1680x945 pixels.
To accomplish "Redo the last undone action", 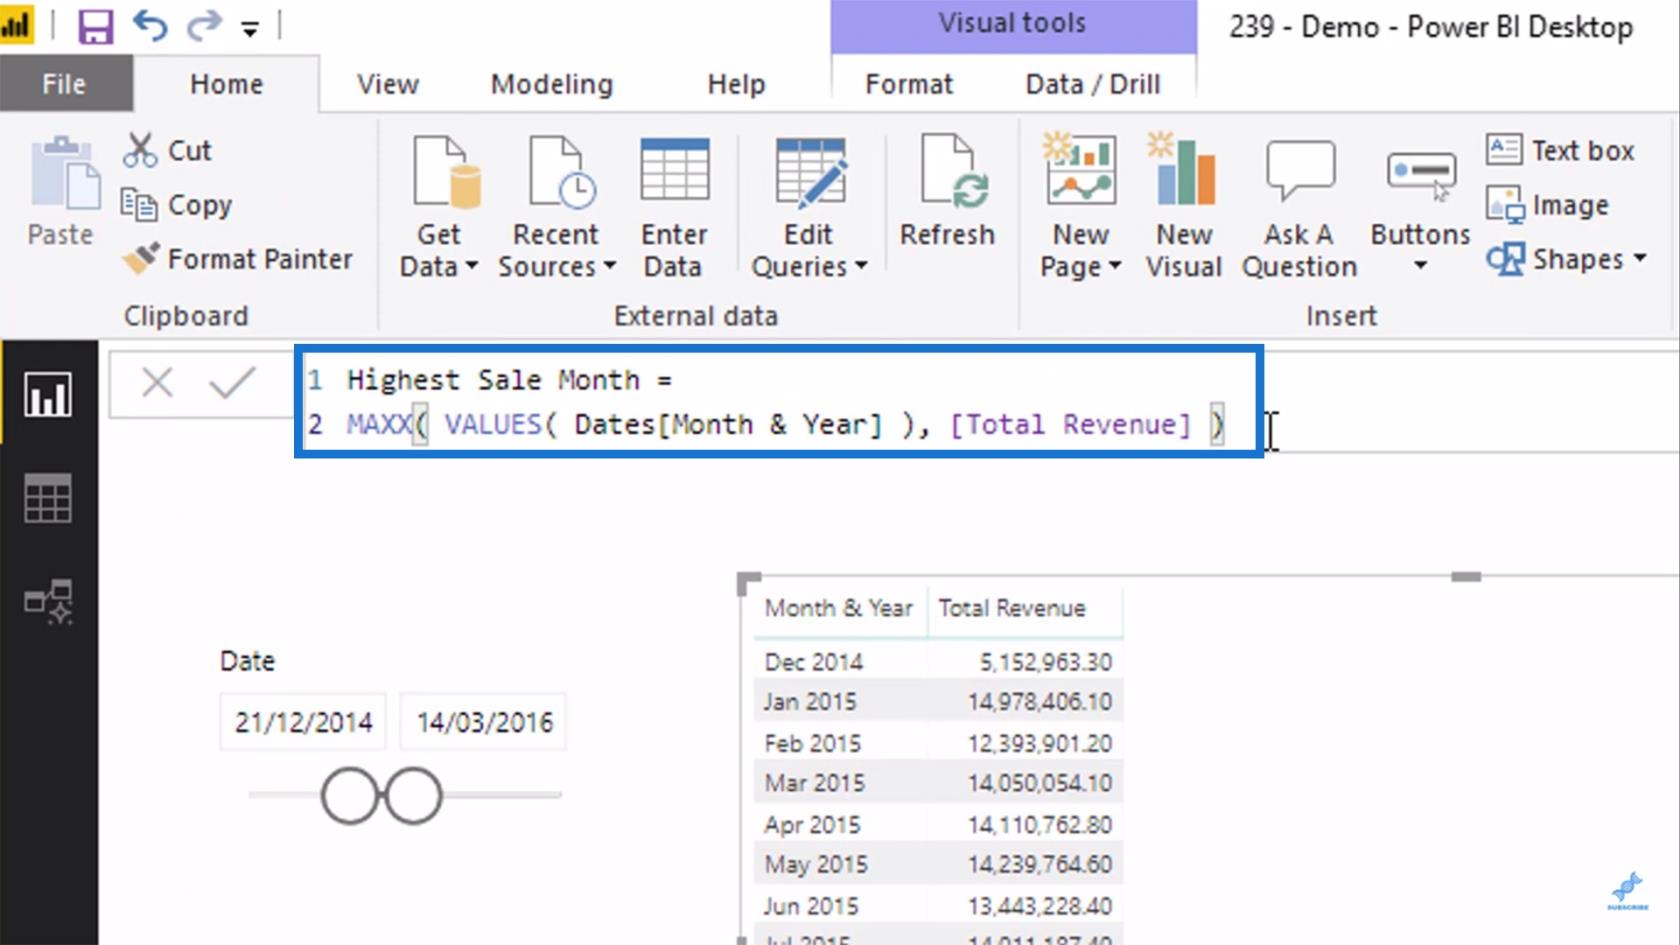I will pos(204,25).
